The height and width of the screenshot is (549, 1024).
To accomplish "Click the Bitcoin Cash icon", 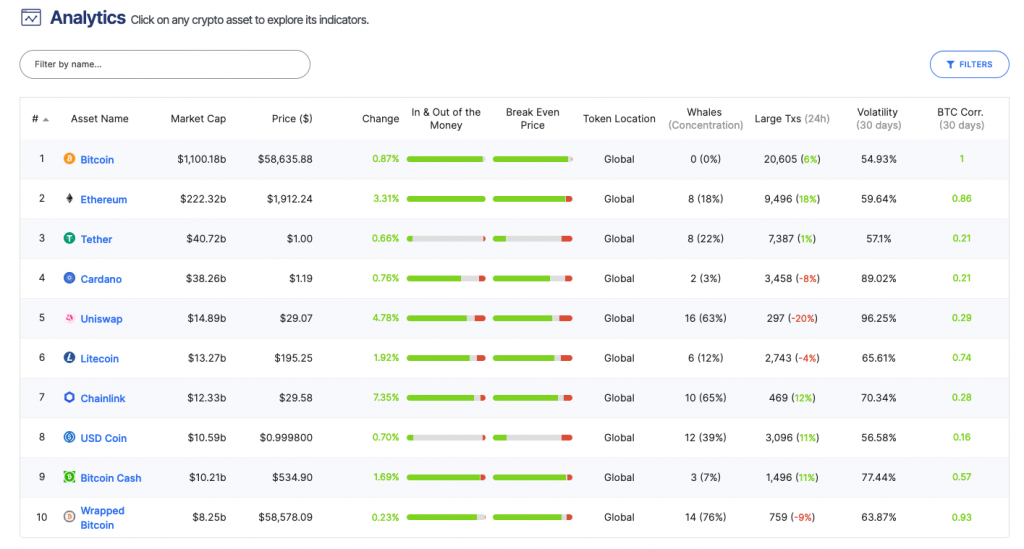I will [69, 477].
